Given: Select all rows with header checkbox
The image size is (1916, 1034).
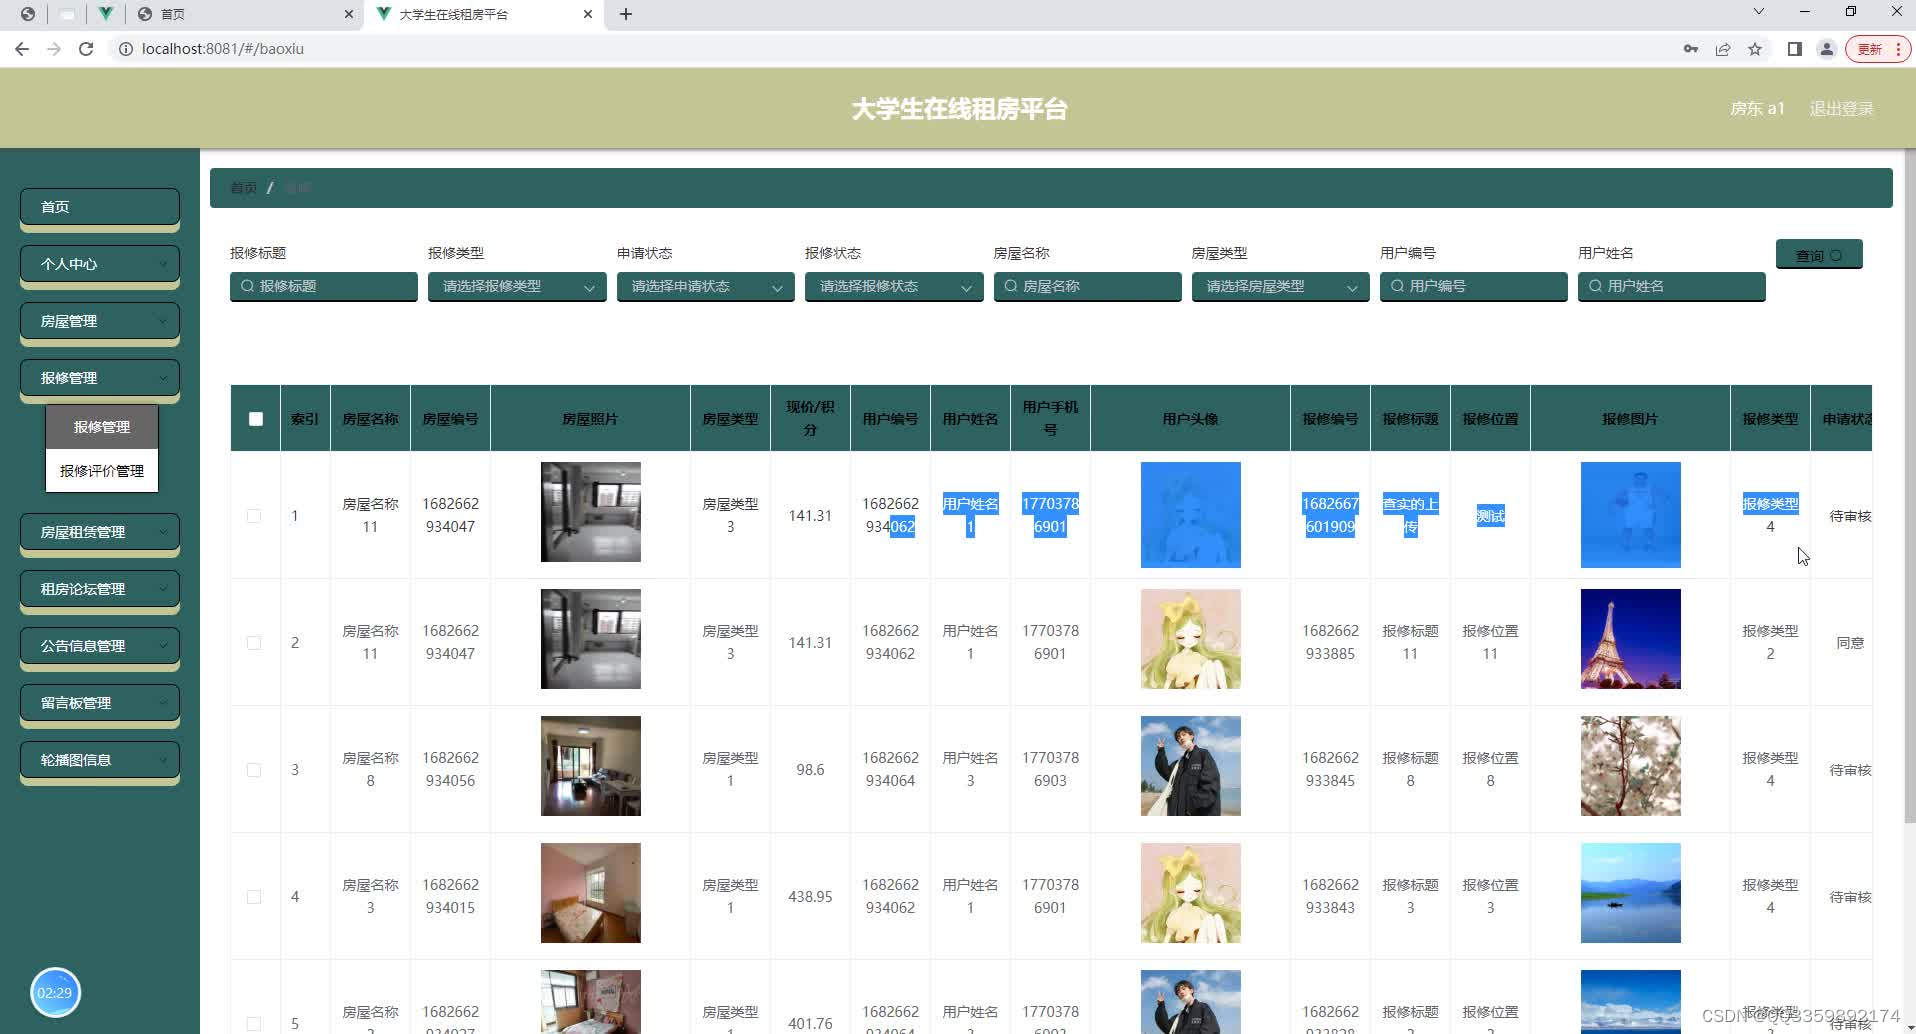Looking at the screenshot, I should (x=256, y=419).
